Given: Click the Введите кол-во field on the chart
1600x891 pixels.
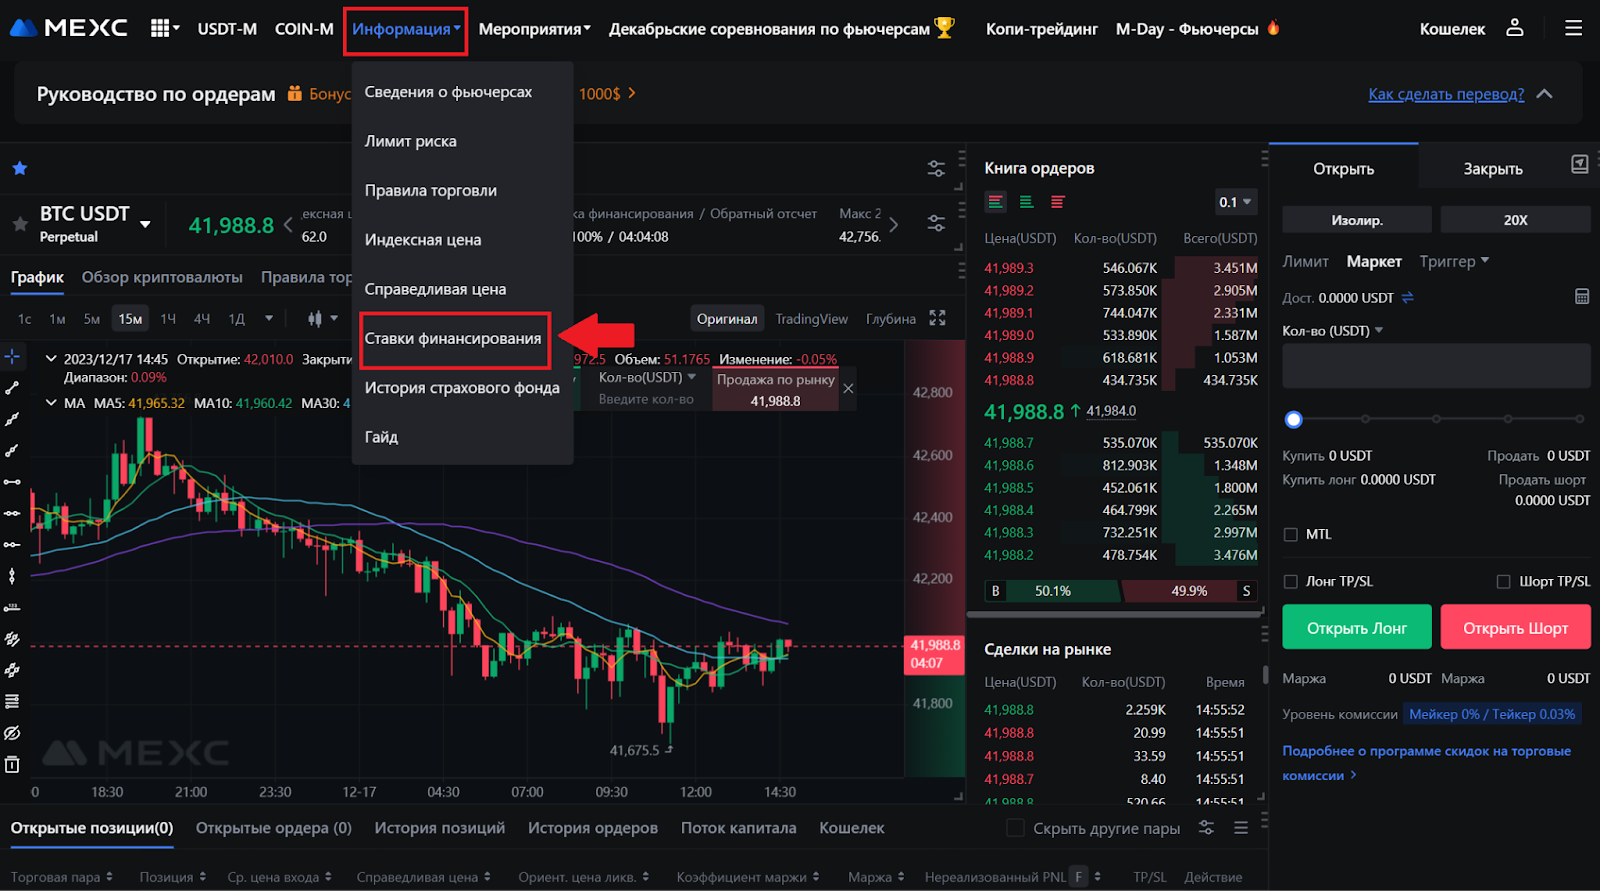Looking at the screenshot, I should click(646, 399).
